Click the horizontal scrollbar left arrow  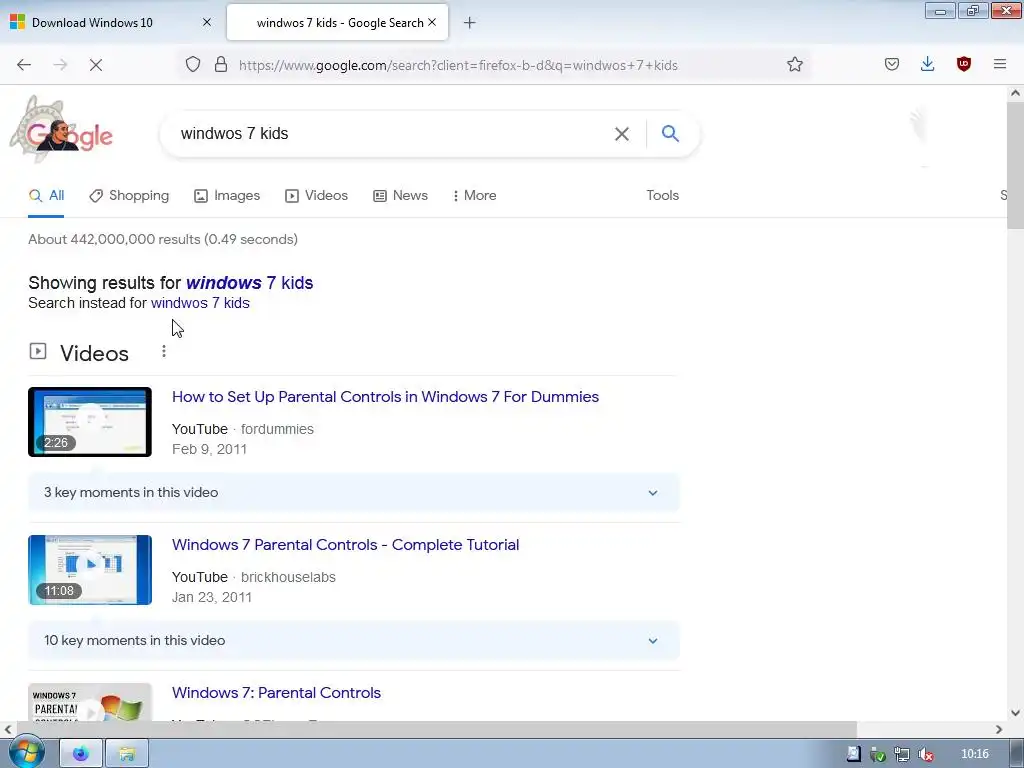[8, 729]
